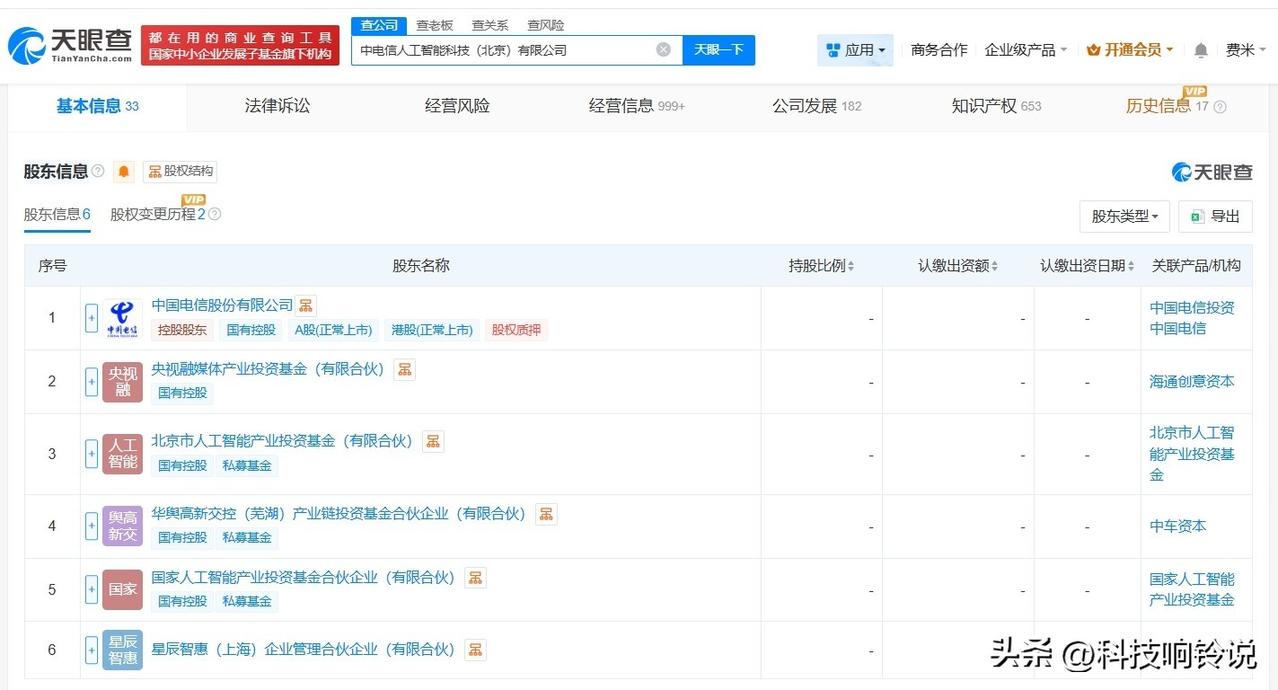This screenshot has width=1278, height=690.
Task: Expand row 6 星辰智惠 with plus
Action: click(92, 650)
